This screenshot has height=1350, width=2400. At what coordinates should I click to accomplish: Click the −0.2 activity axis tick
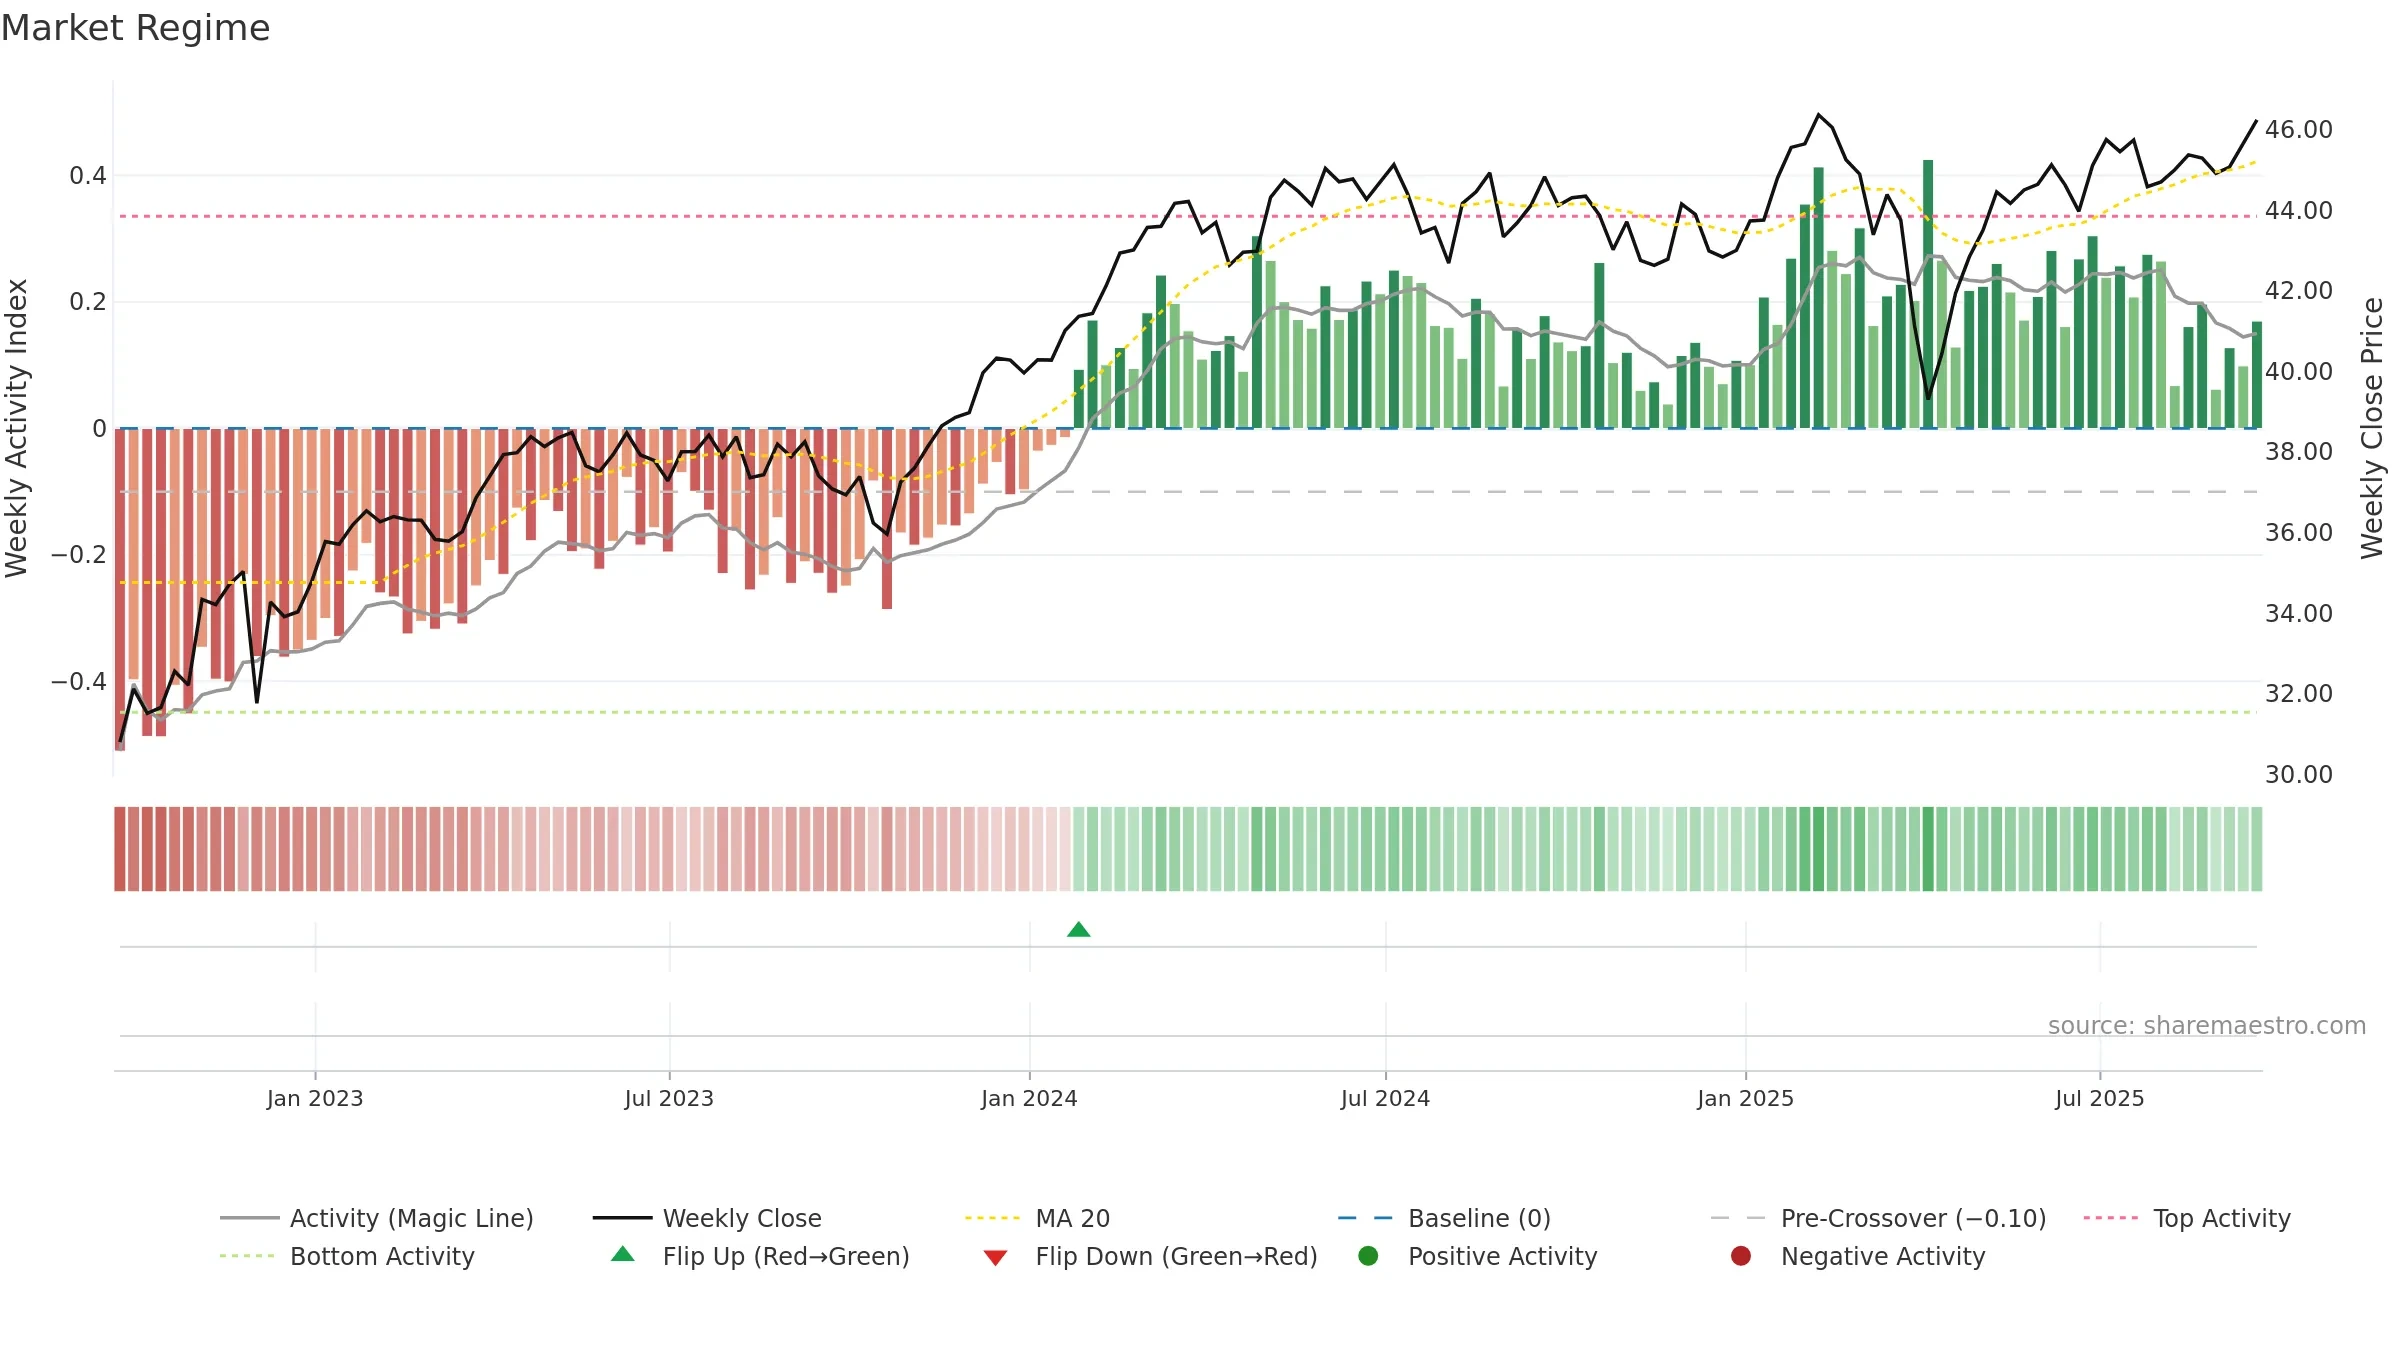click(x=79, y=555)
